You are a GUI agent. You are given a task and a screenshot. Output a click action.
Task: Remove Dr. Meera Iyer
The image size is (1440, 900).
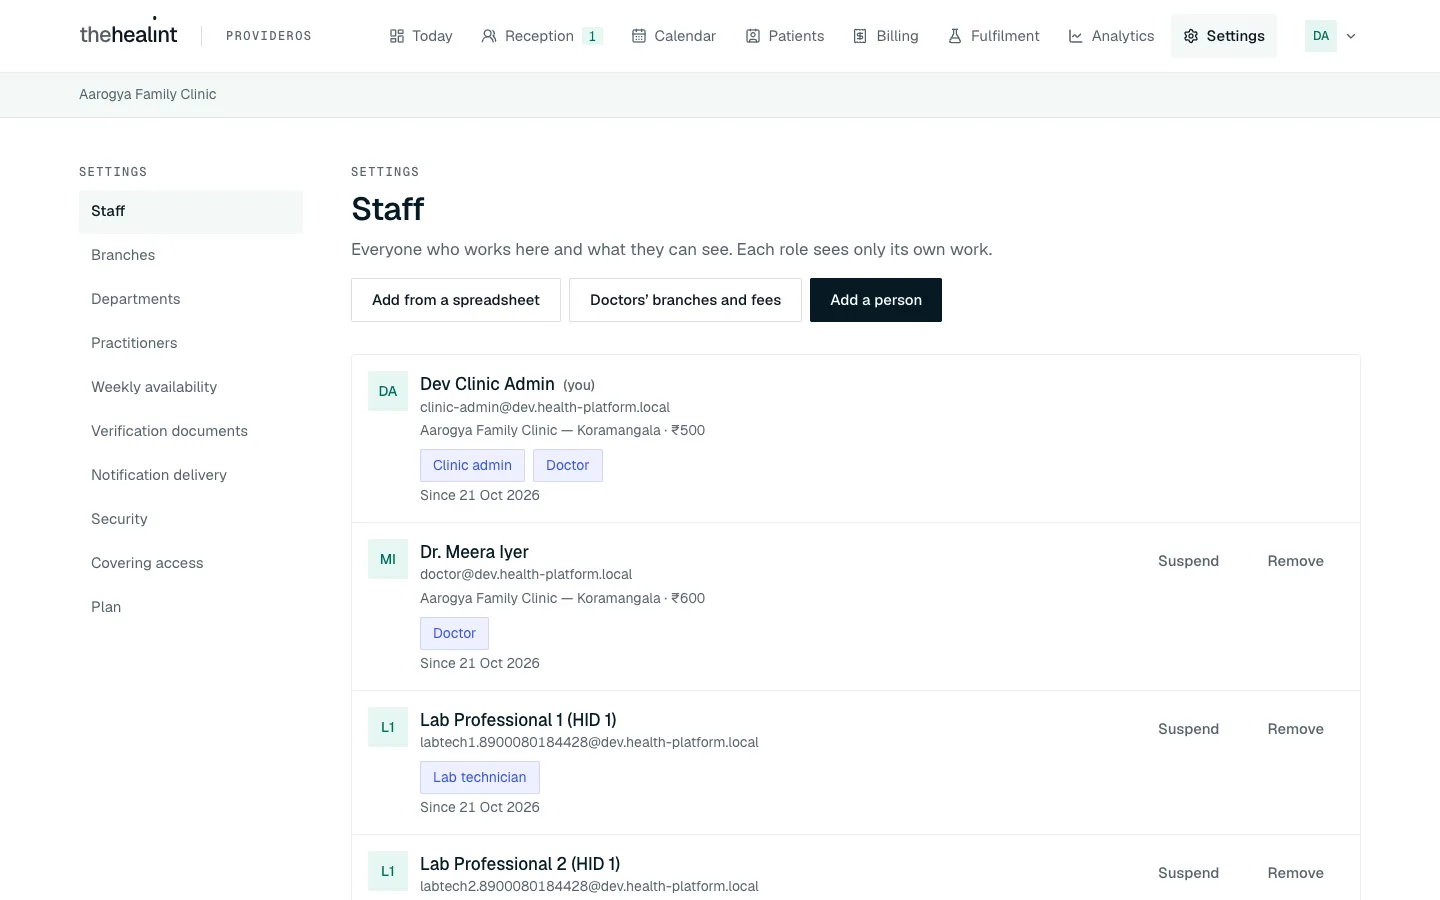click(1295, 561)
